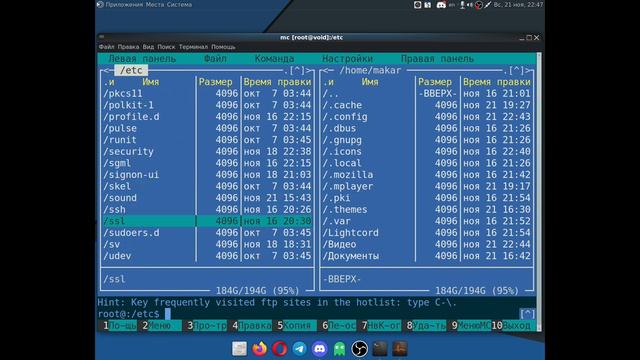
Task: Open Discord from the dock
Action: point(320,349)
